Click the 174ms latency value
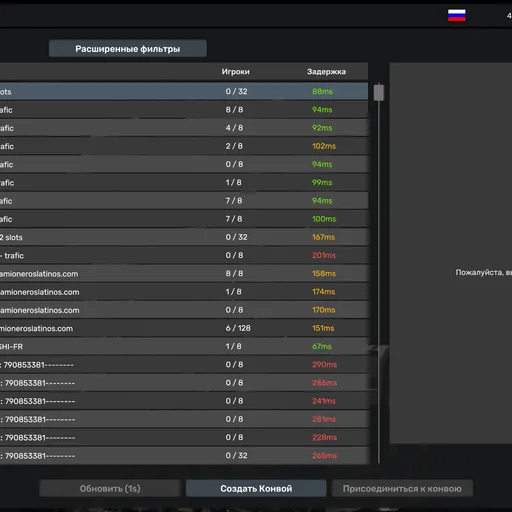The height and width of the screenshot is (512, 512). [x=323, y=292]
